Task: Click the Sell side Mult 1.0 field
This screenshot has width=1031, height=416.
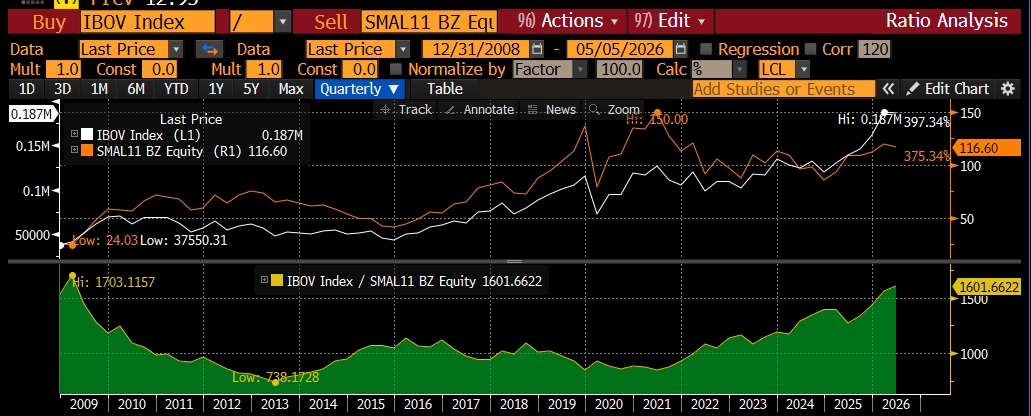Action: [265, 69]
